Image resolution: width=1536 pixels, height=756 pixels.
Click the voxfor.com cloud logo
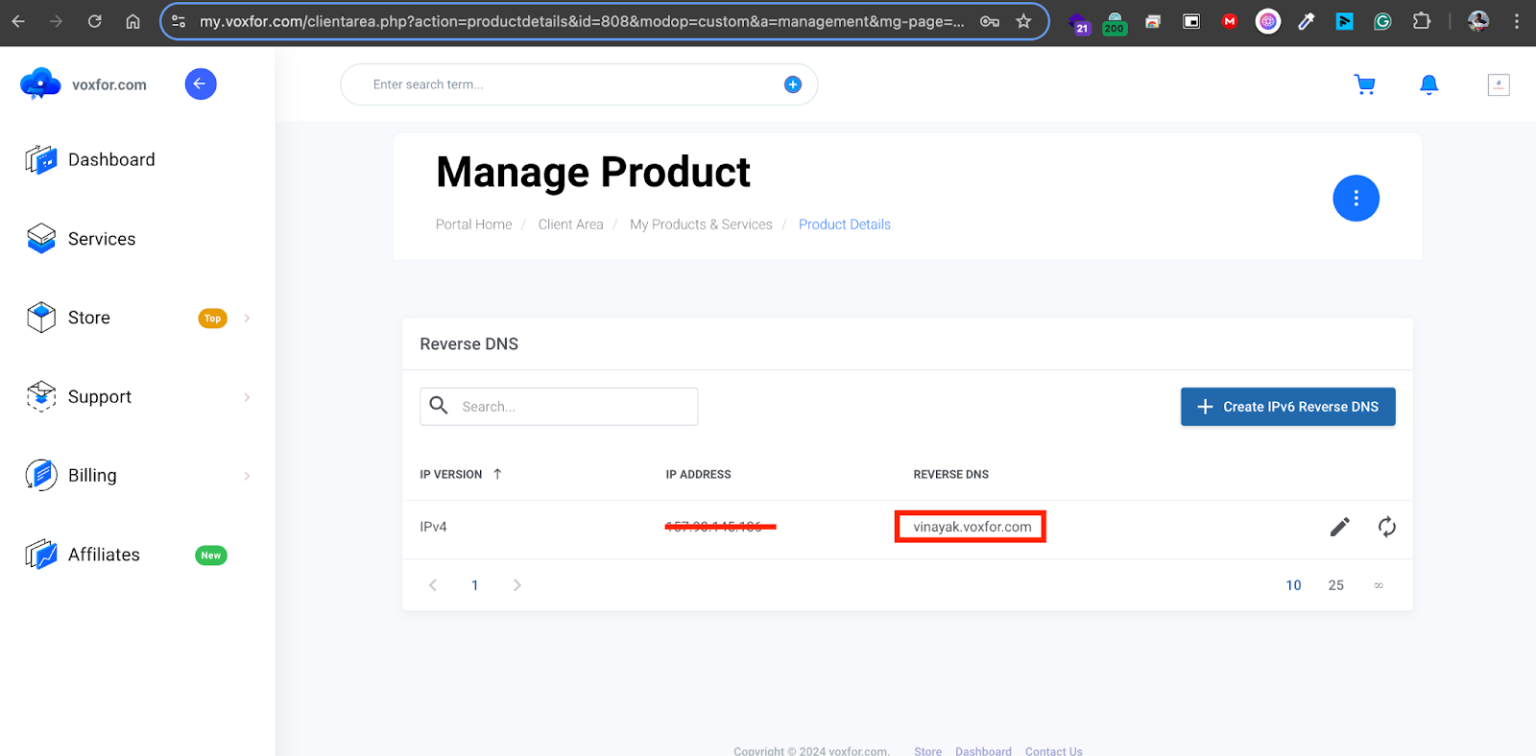(40, 84)
